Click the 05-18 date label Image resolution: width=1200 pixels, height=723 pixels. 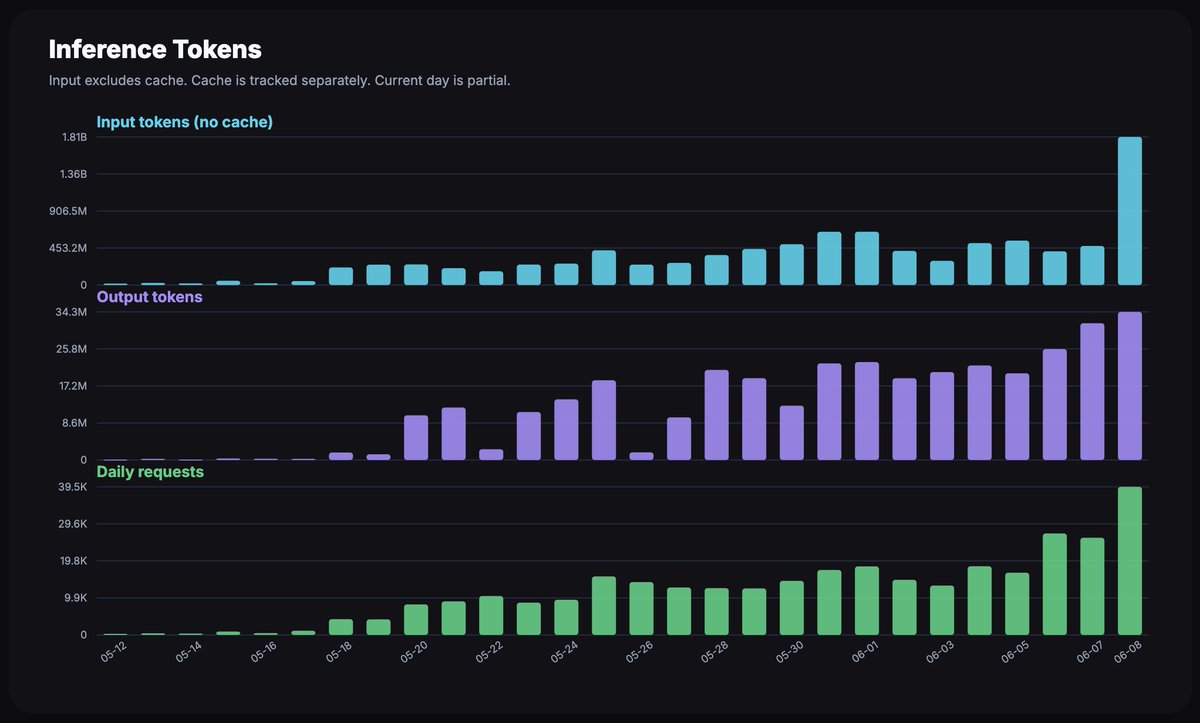tap(338, 653)
